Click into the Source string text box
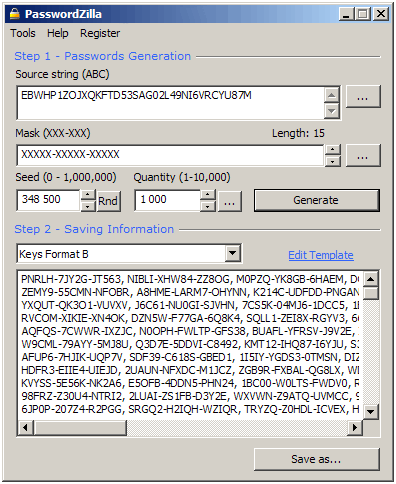396x484 pixels. (x=170, y=103)
